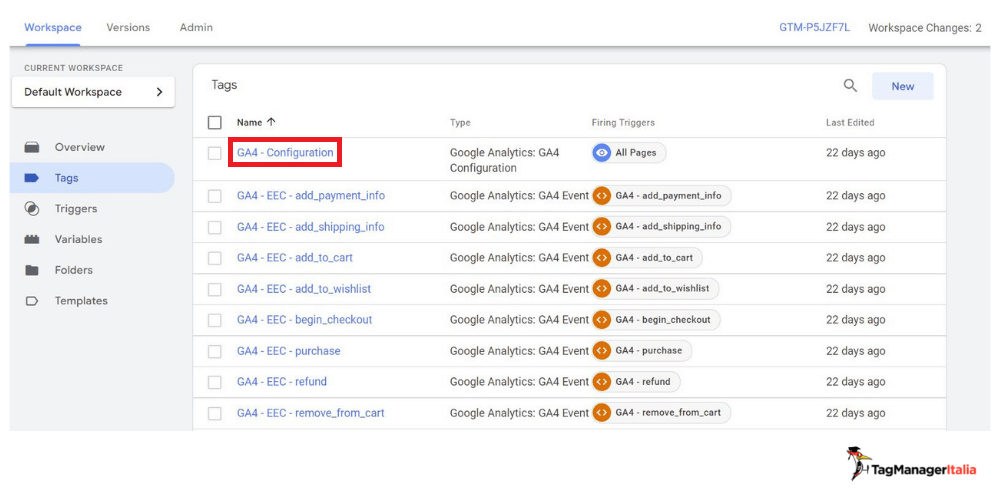Click the Last Edited column header
The image size is (1000, 500).
point(850,122)
